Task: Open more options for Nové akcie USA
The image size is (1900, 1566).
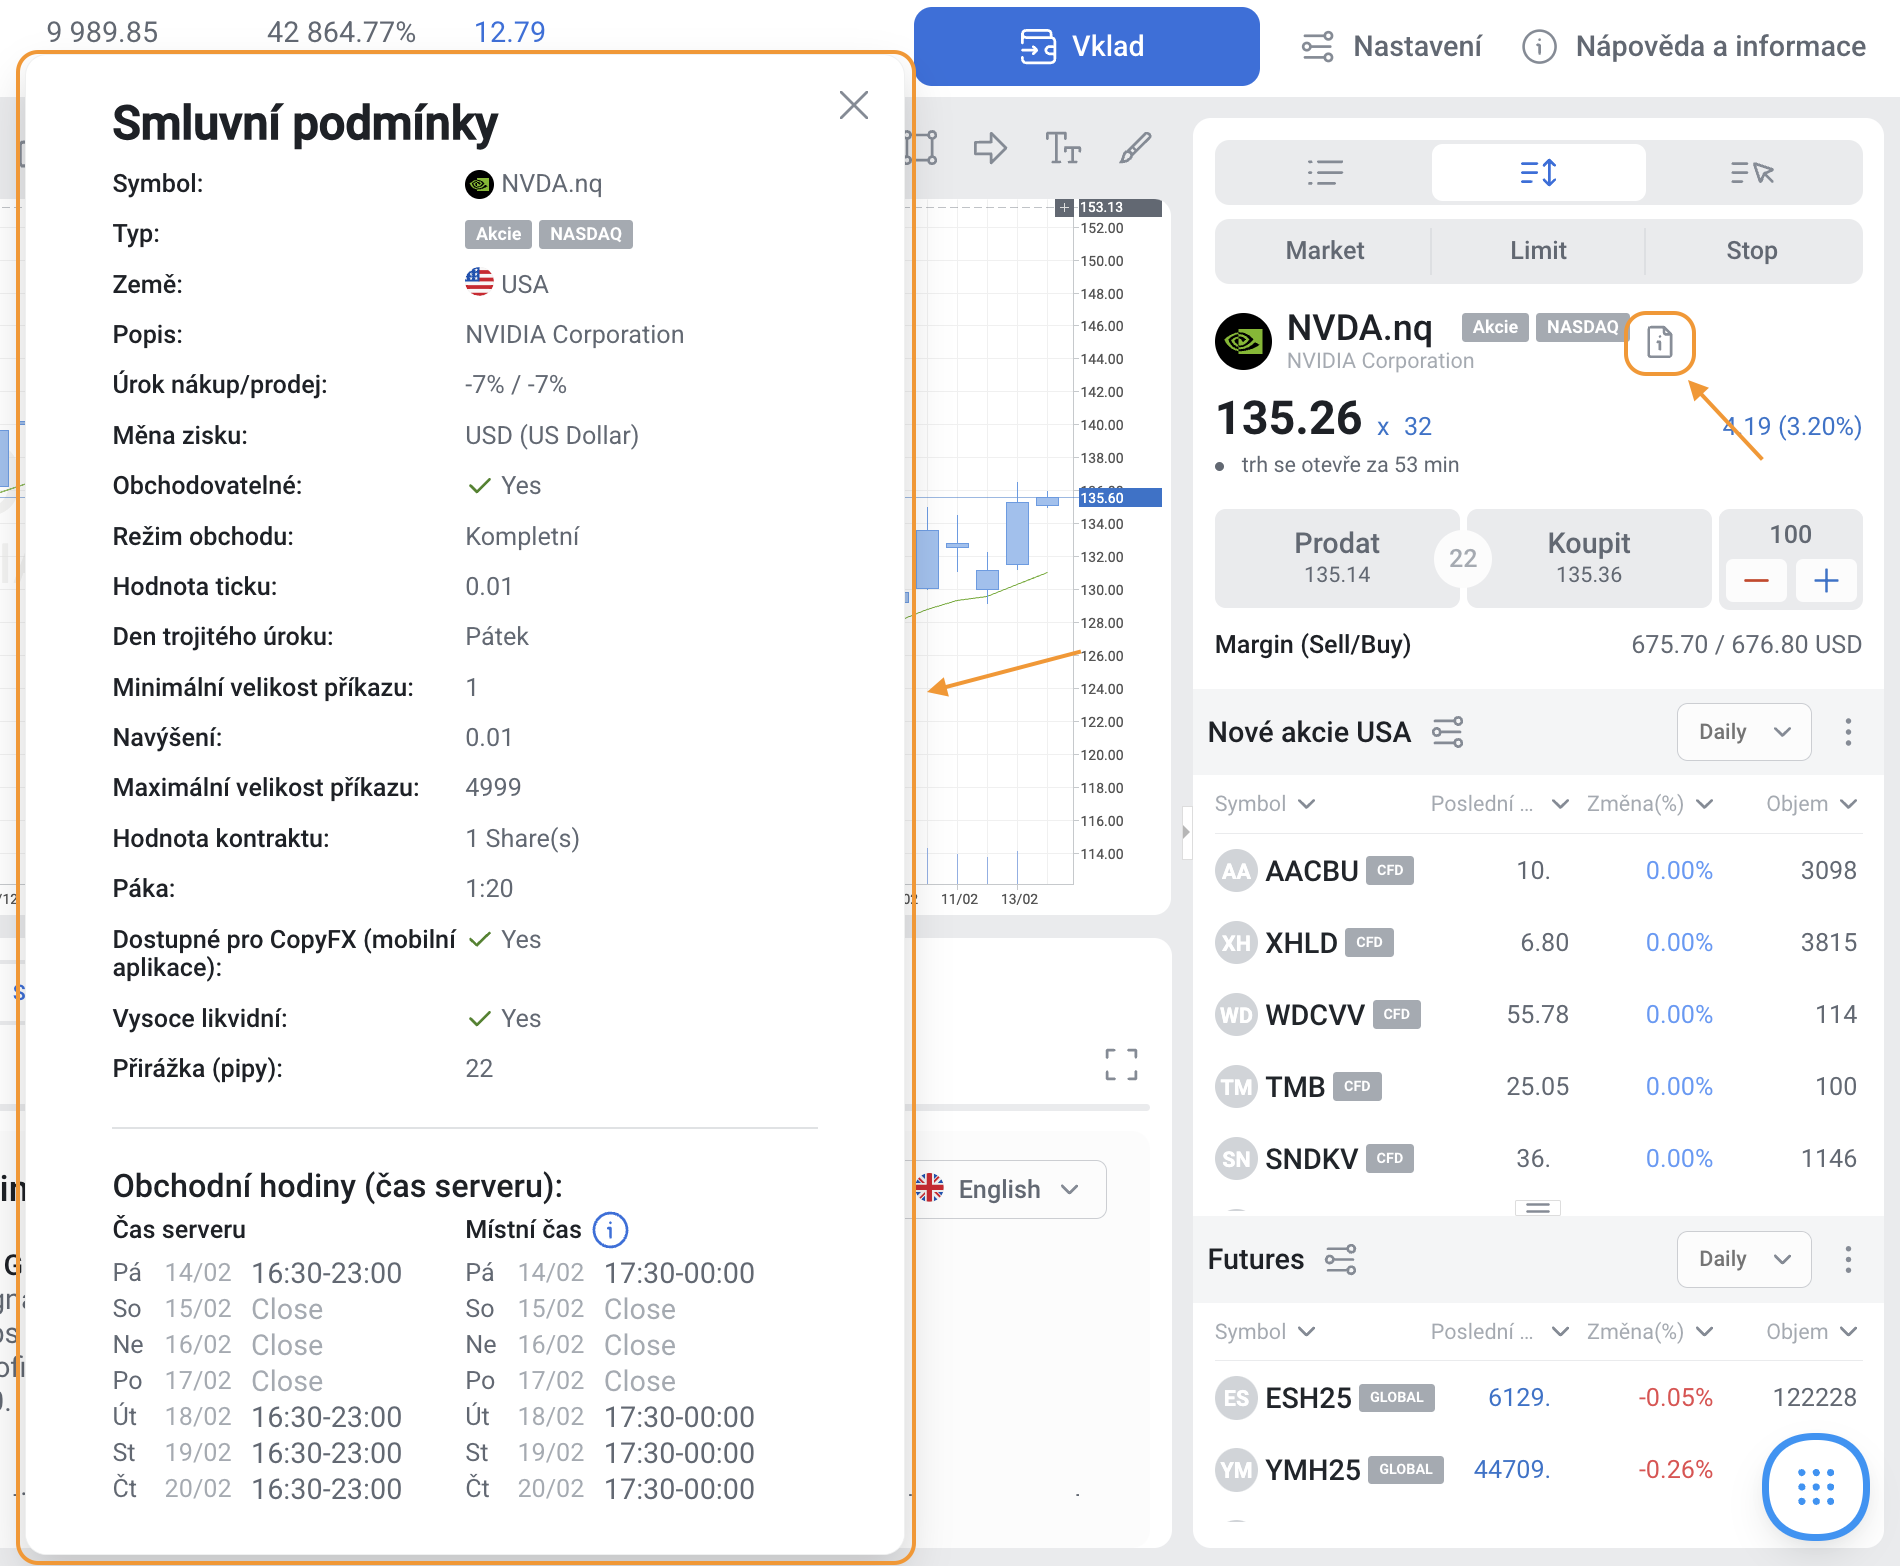Action: point(1848,732)
